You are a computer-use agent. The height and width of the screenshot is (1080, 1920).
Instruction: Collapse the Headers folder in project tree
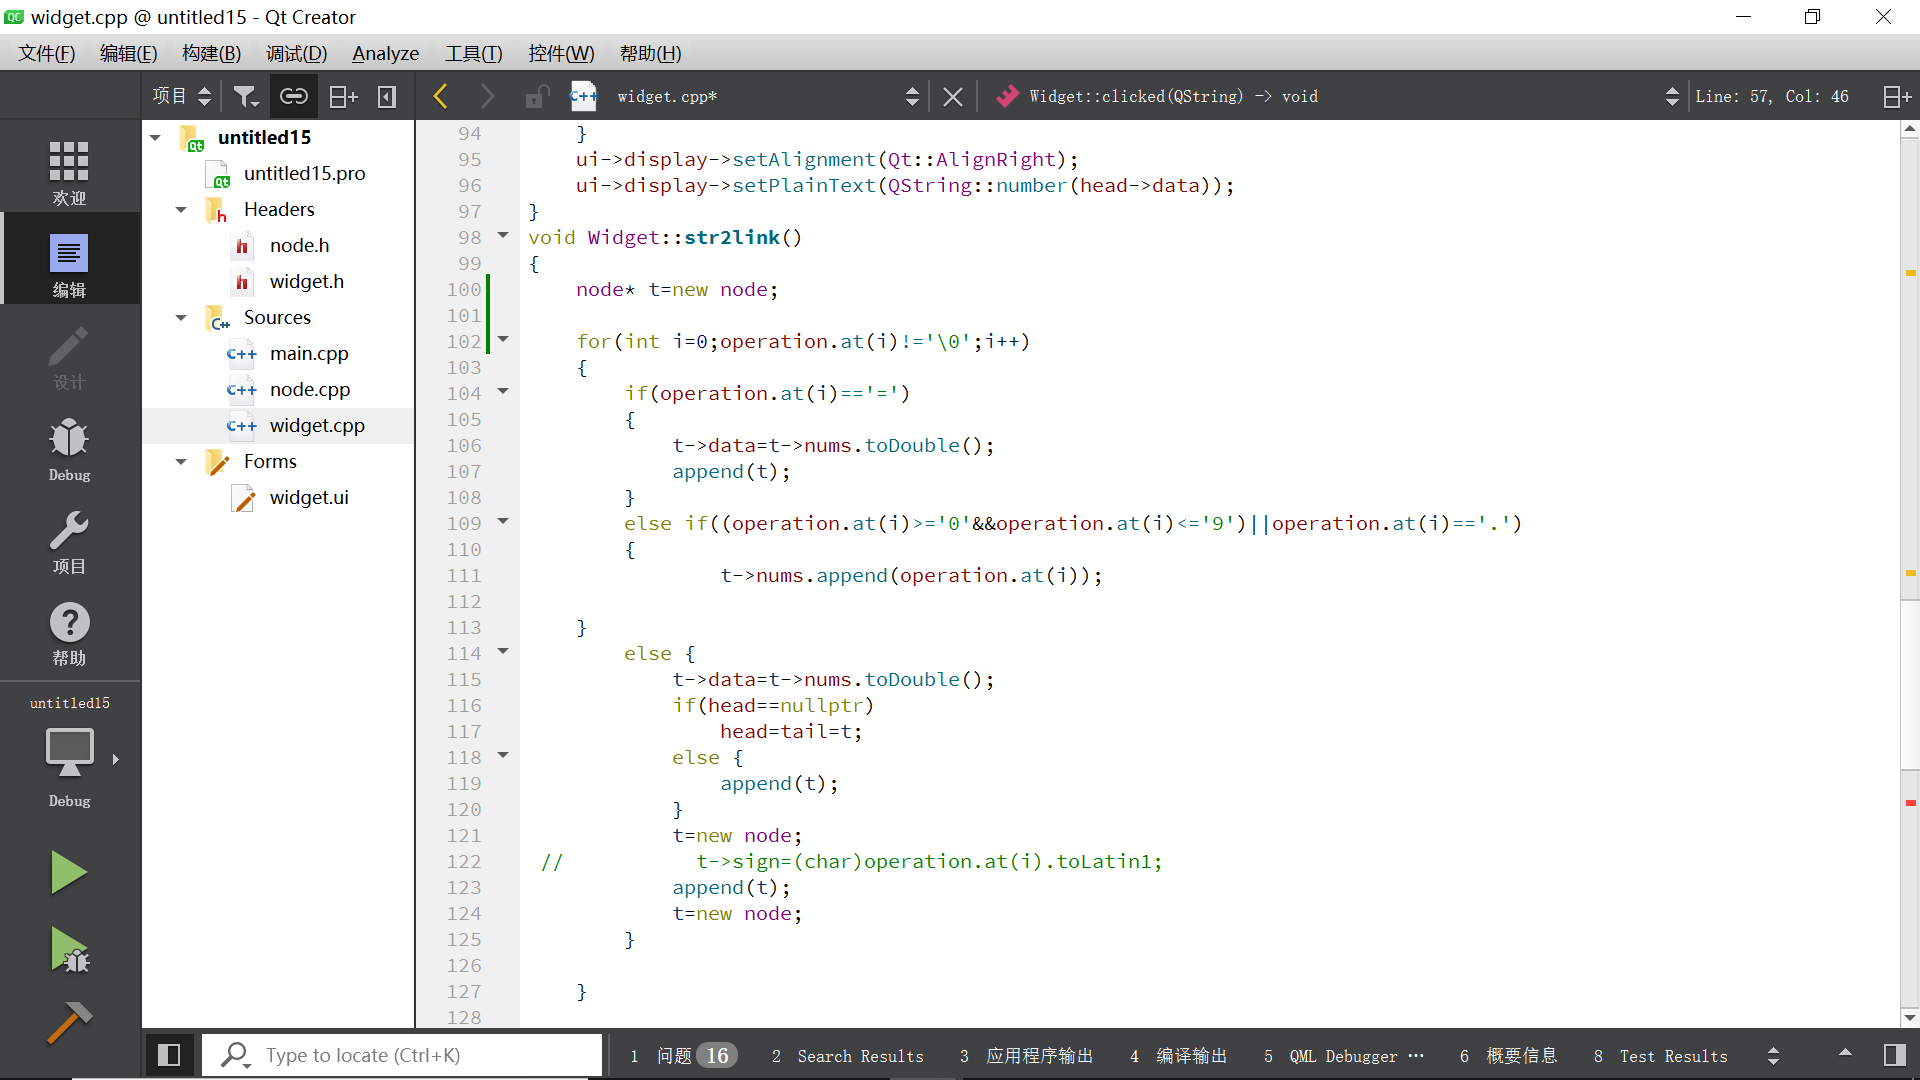181,210
